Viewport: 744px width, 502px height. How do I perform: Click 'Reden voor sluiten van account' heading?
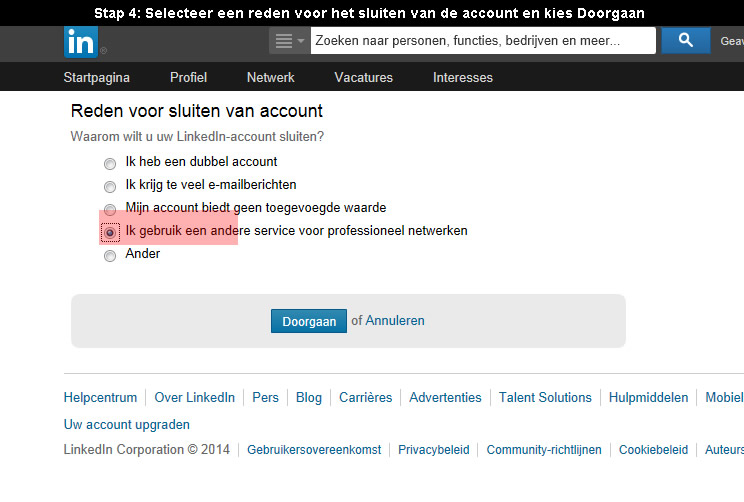tap(196, 111)
